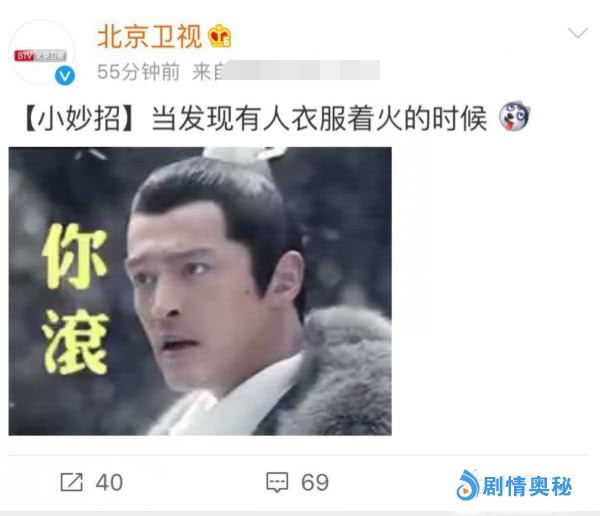The width and height of the screenshot is (600, 516).
Task: Click the blurred post source text
Action: (301, 70)
